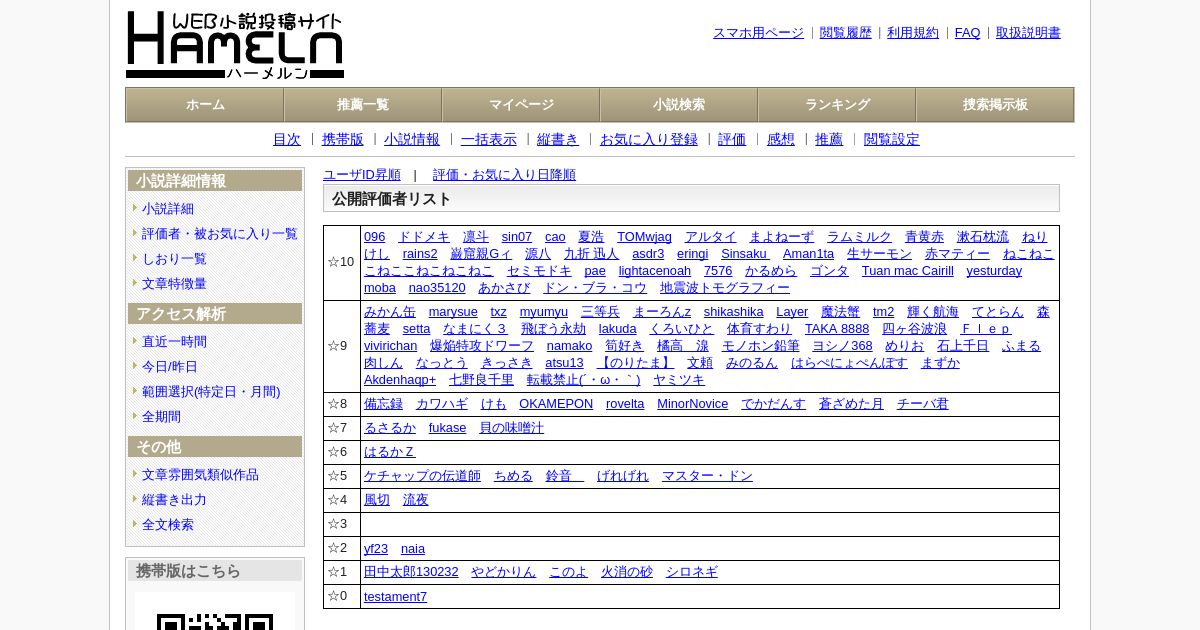The image size is (1200, 630).
Task: Go to 目次 submenu link
Action: (x=287, y=140)
